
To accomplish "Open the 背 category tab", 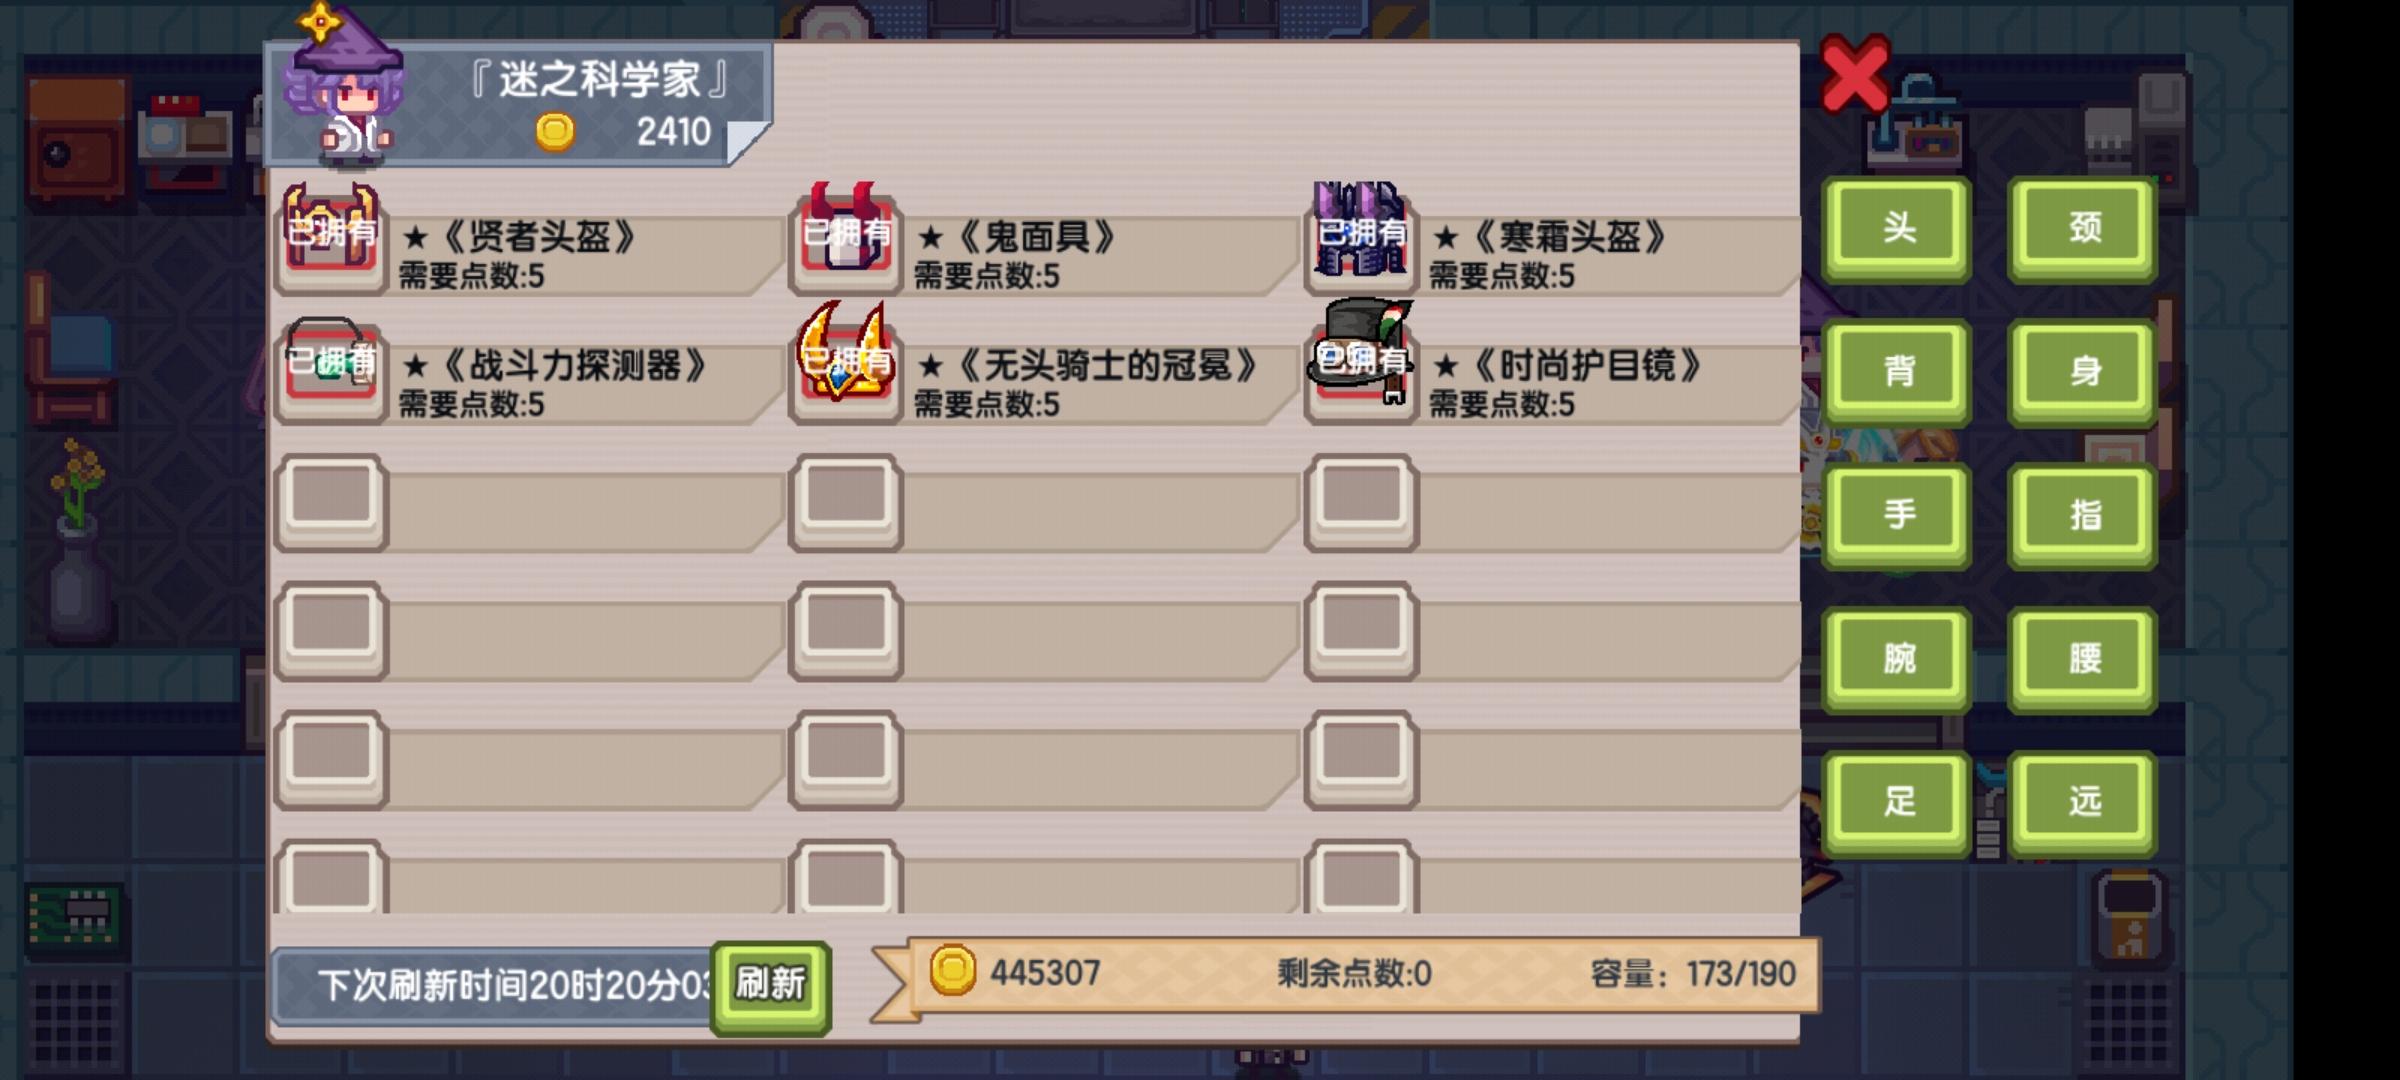I will (1897, 372).
